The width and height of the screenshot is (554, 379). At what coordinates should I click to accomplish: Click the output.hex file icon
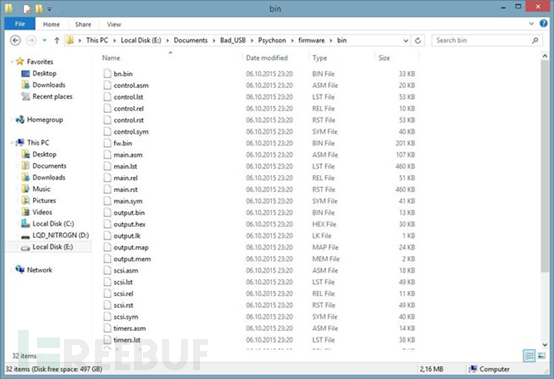107,224
